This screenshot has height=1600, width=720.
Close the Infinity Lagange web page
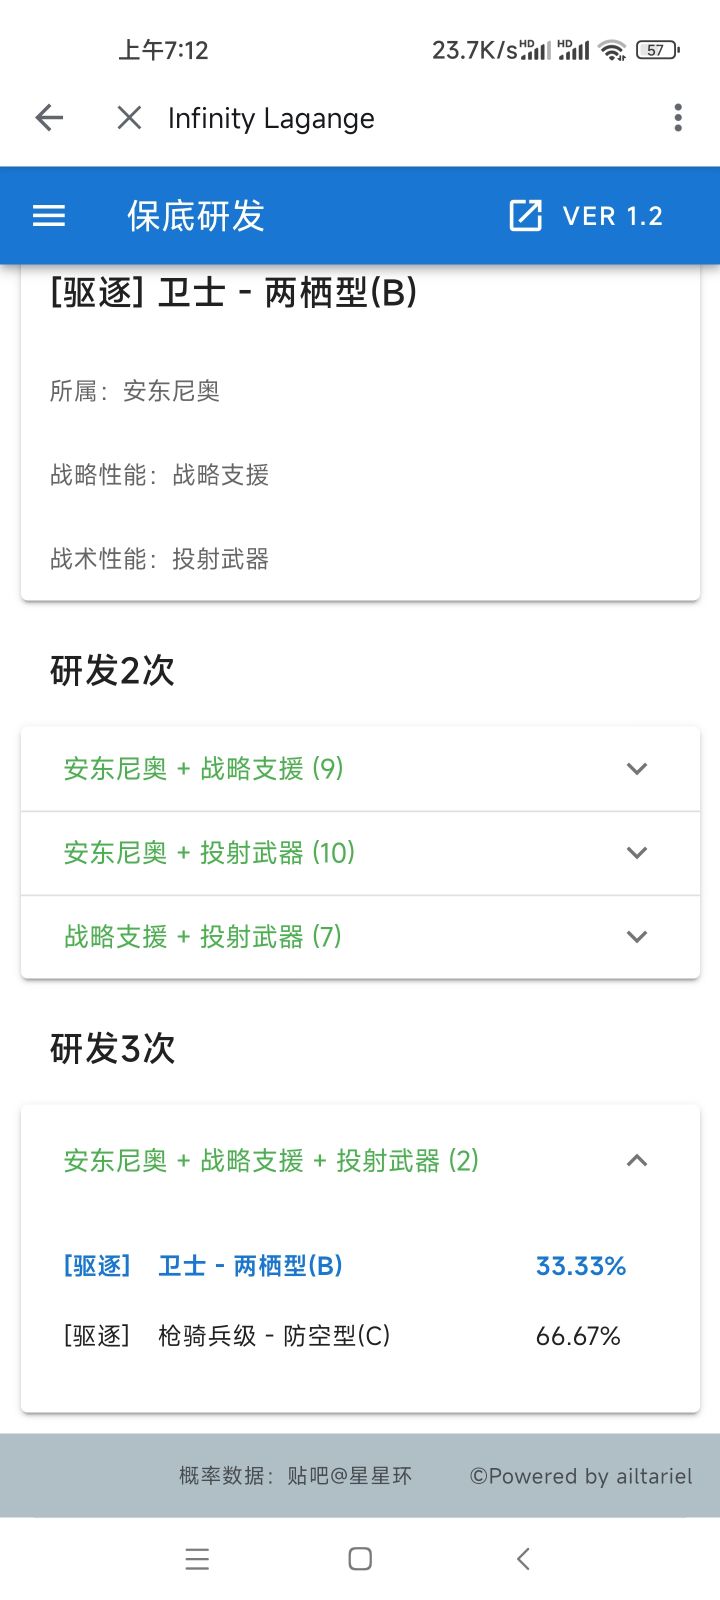click(x=129, y=118)
